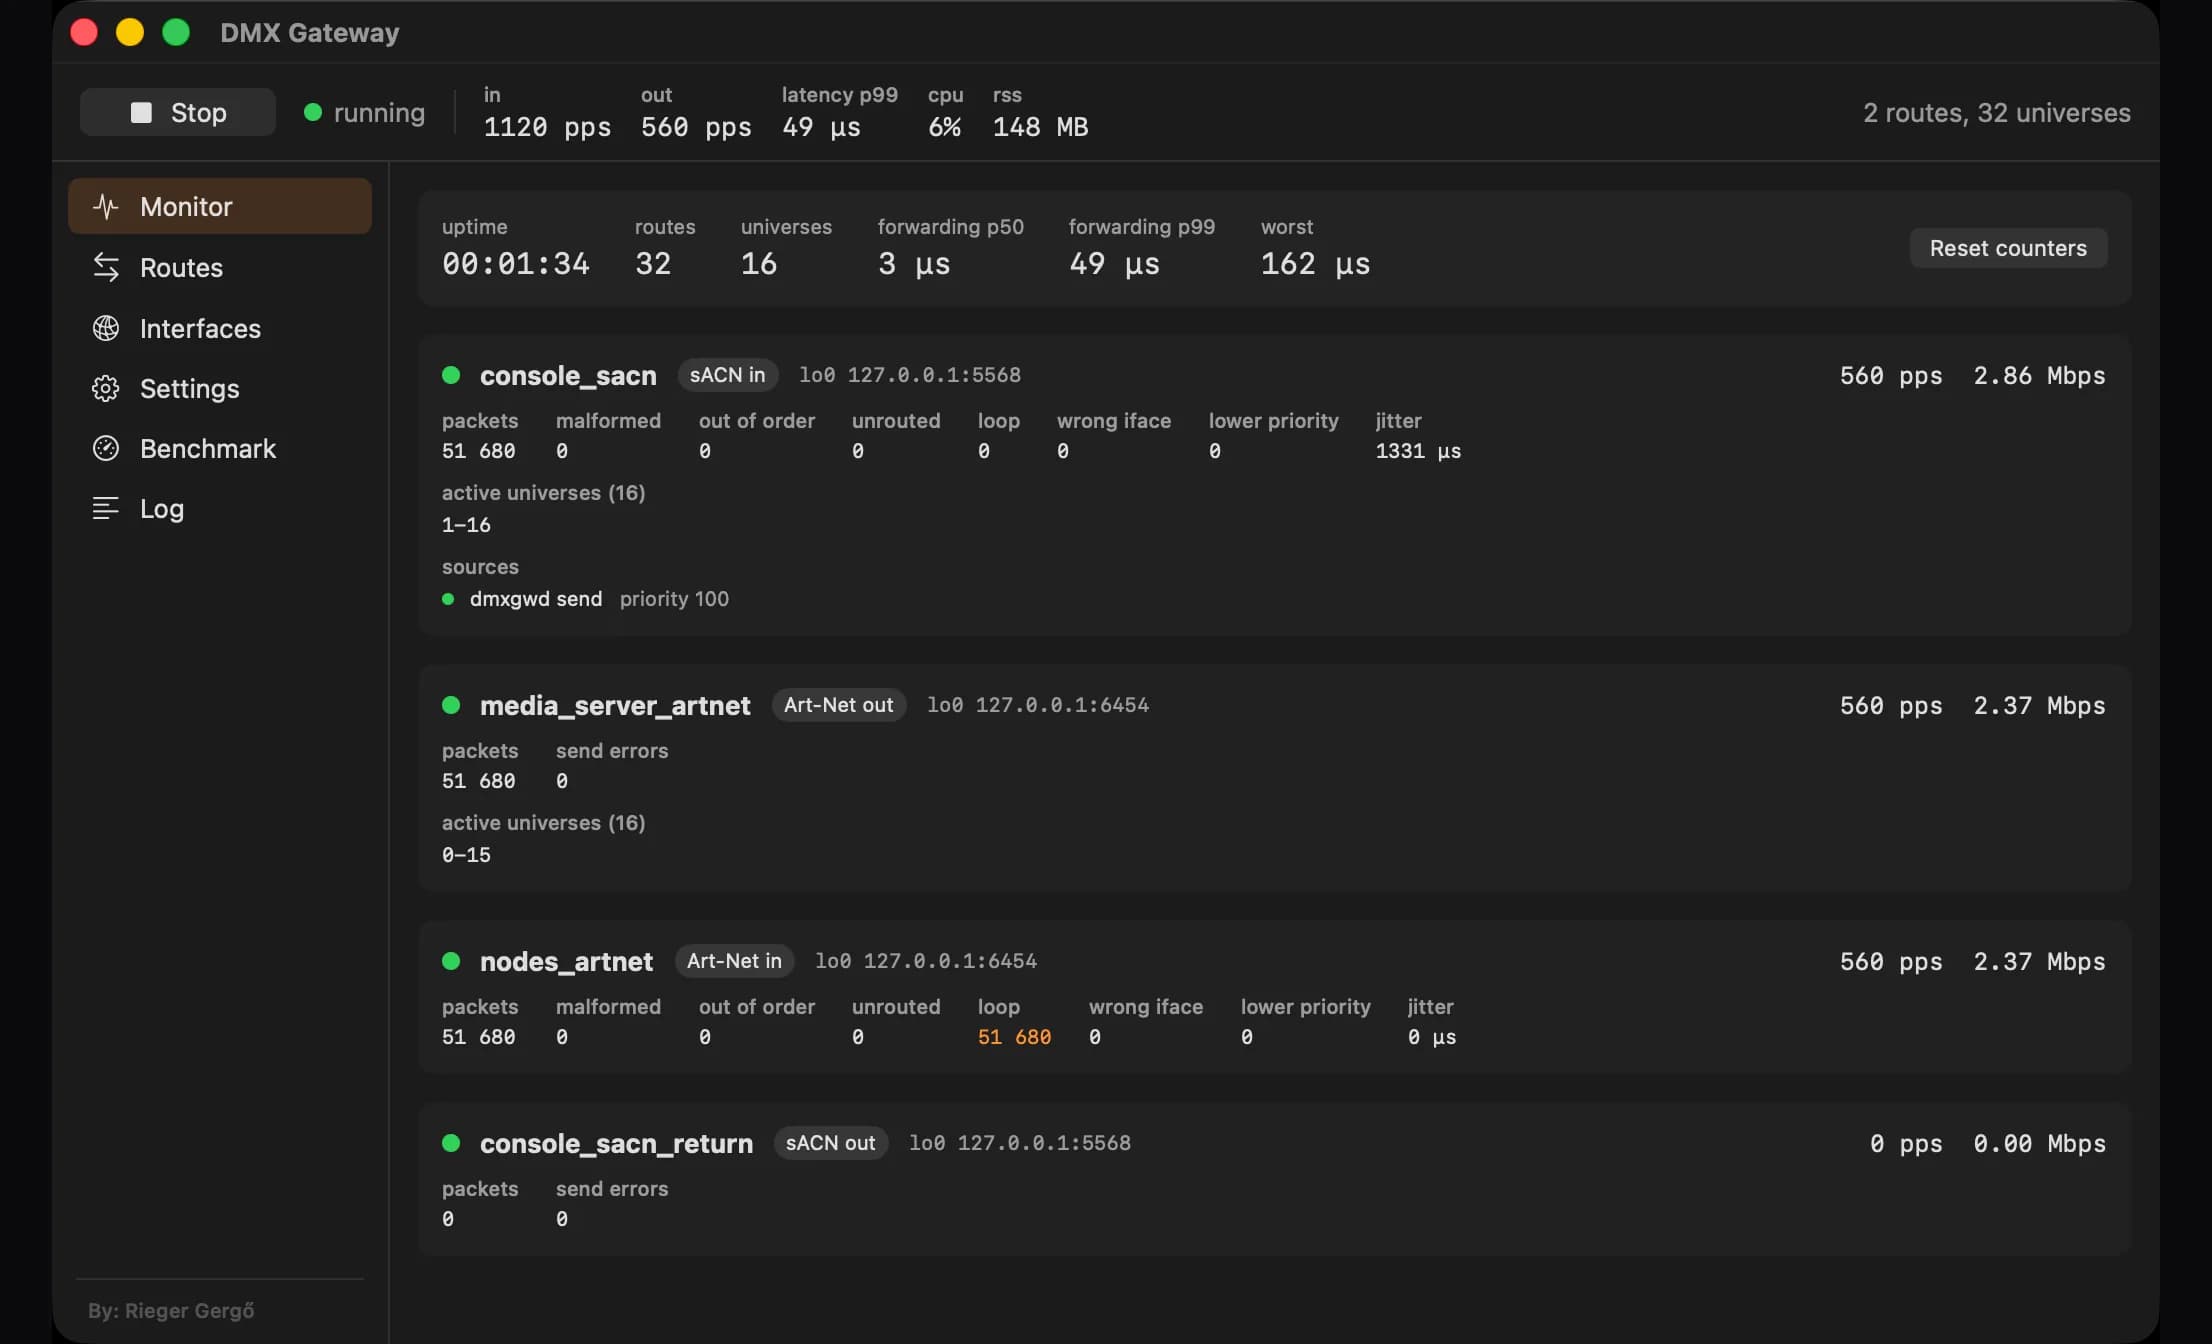
Task: Click the 'dmxgwd send' source entry
Action: [536, 599]
